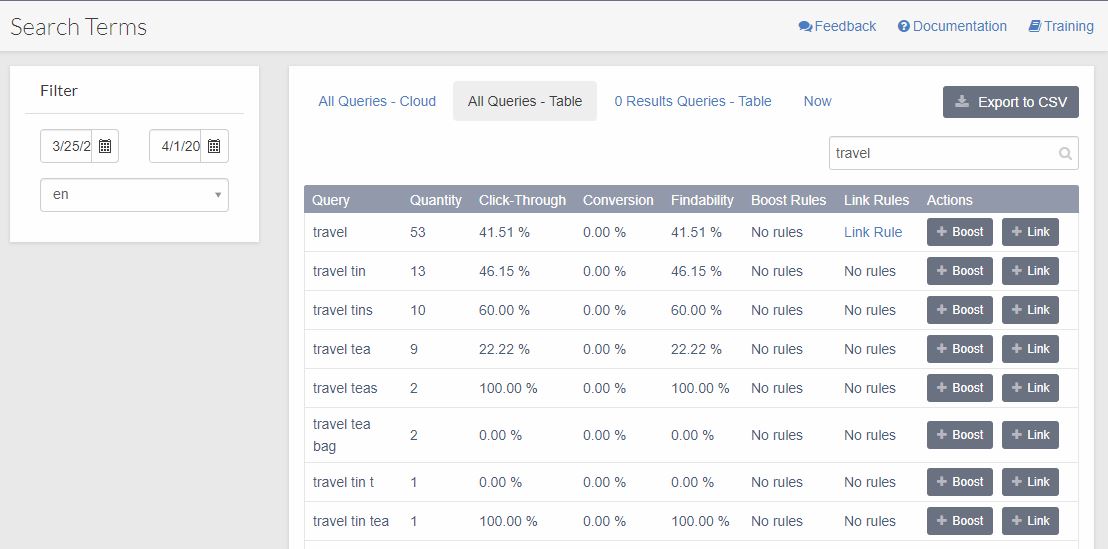Image resolution: width=1108 pixels, height=549 pixels.
Task: Sort by Click-Through column header
Action: click(x=522, y=200)
